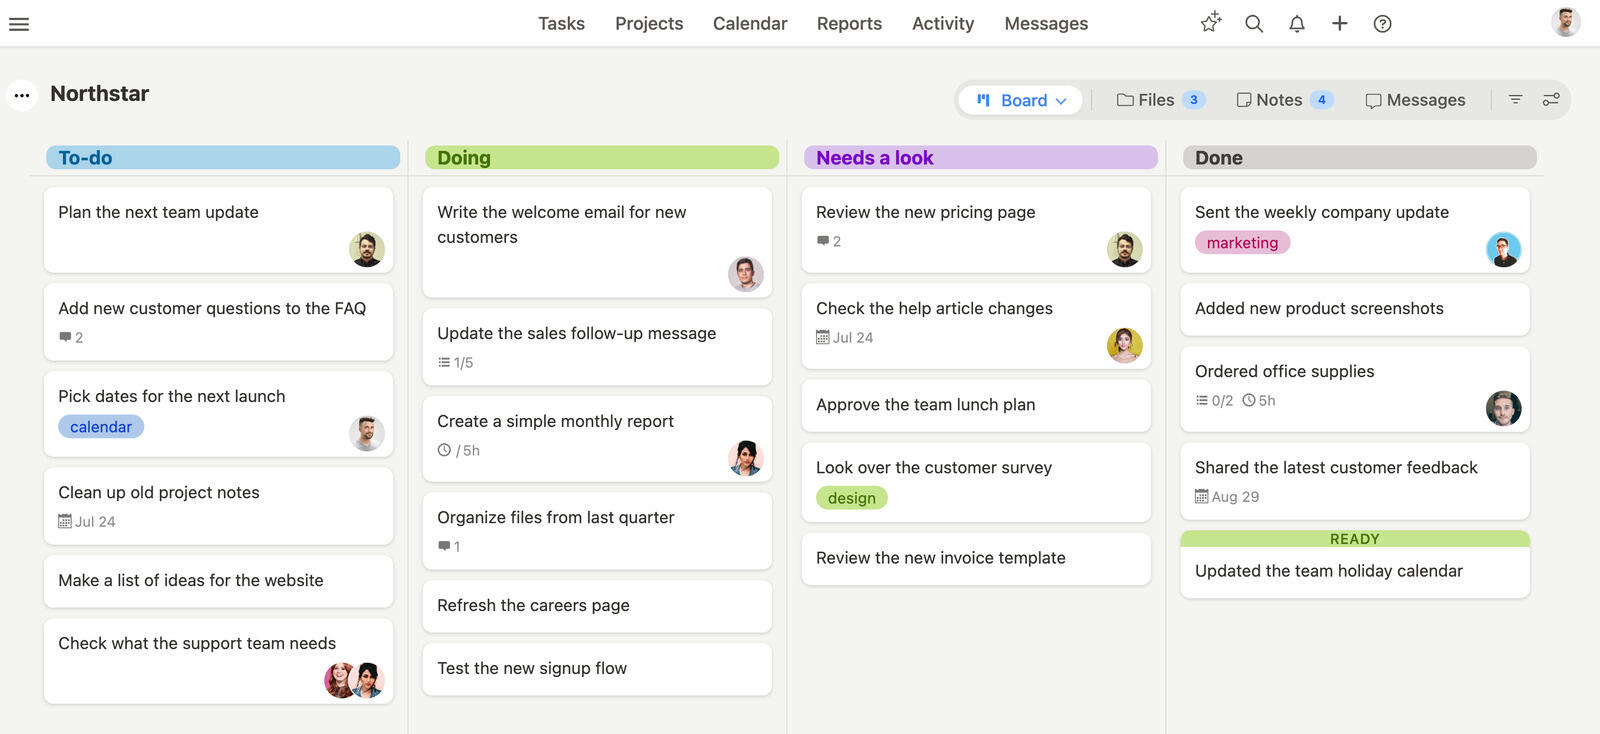Click the READY banner on holiday calendar card
Image resolution: width=1600 pixels, height=734 pixels.
(1355, 539)
